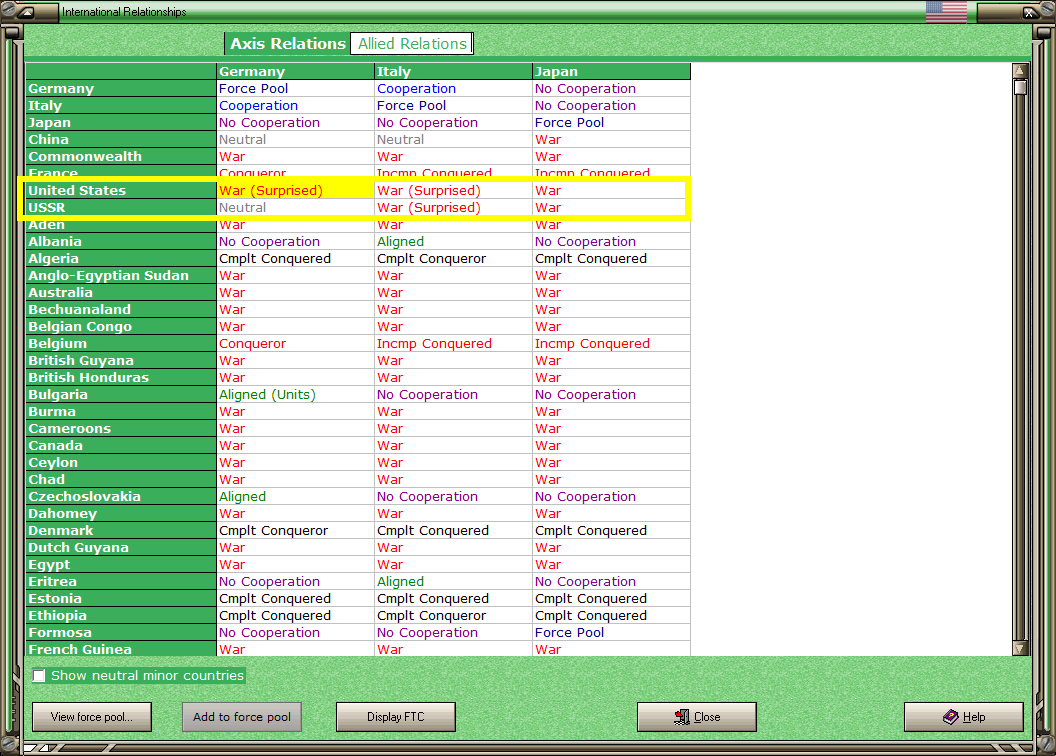Switch to the Allied Relations tab
1056x756 pixels.
411,44
